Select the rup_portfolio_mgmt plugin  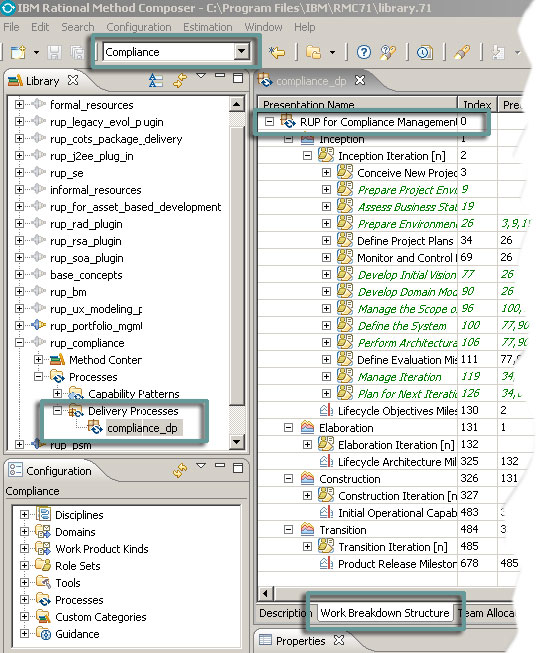point(96,326)
